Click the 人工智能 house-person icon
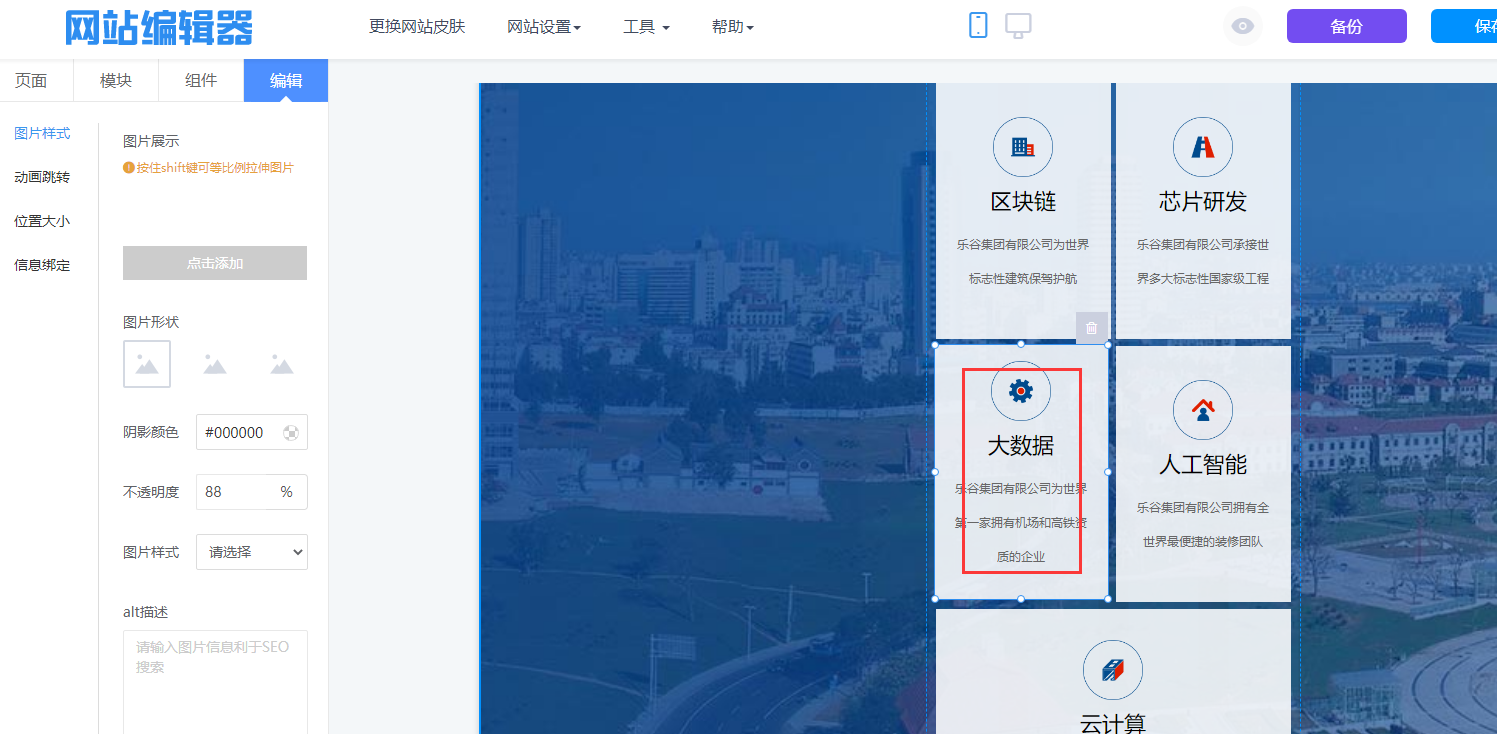This screenshot has width=1497, height=734. click(1202, 410)
